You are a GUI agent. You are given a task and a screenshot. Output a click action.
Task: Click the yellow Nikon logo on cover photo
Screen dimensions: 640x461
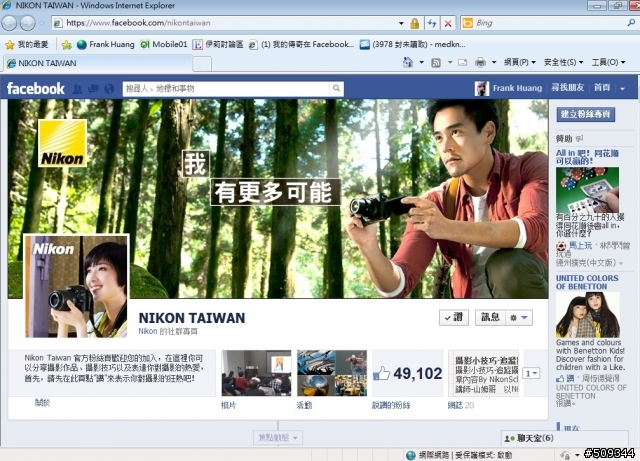[62, 143]
